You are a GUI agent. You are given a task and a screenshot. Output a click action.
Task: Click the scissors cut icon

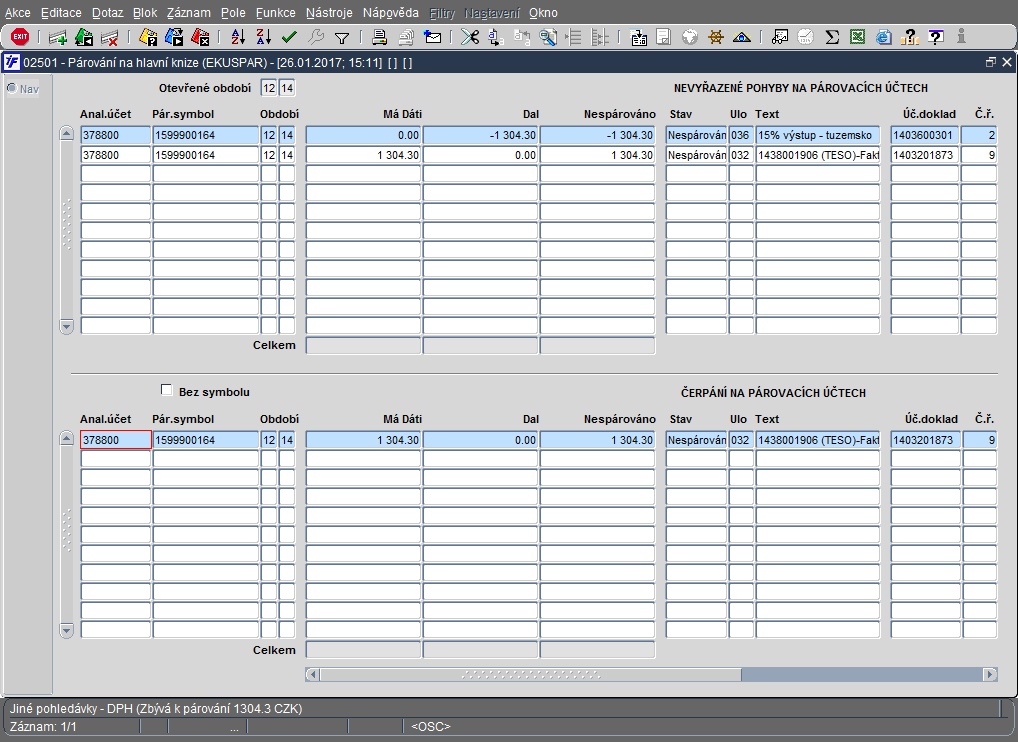470,38
